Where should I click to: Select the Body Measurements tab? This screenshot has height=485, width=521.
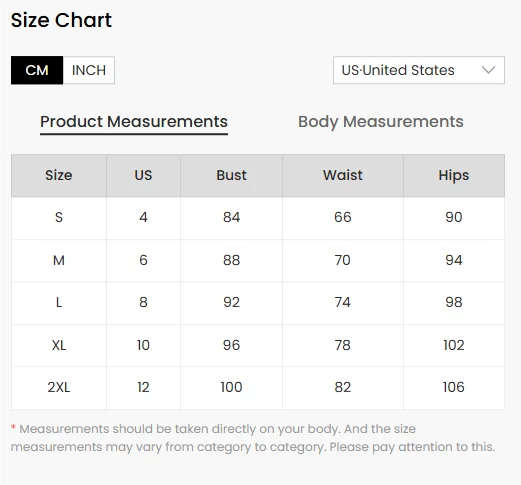point(381,122)
